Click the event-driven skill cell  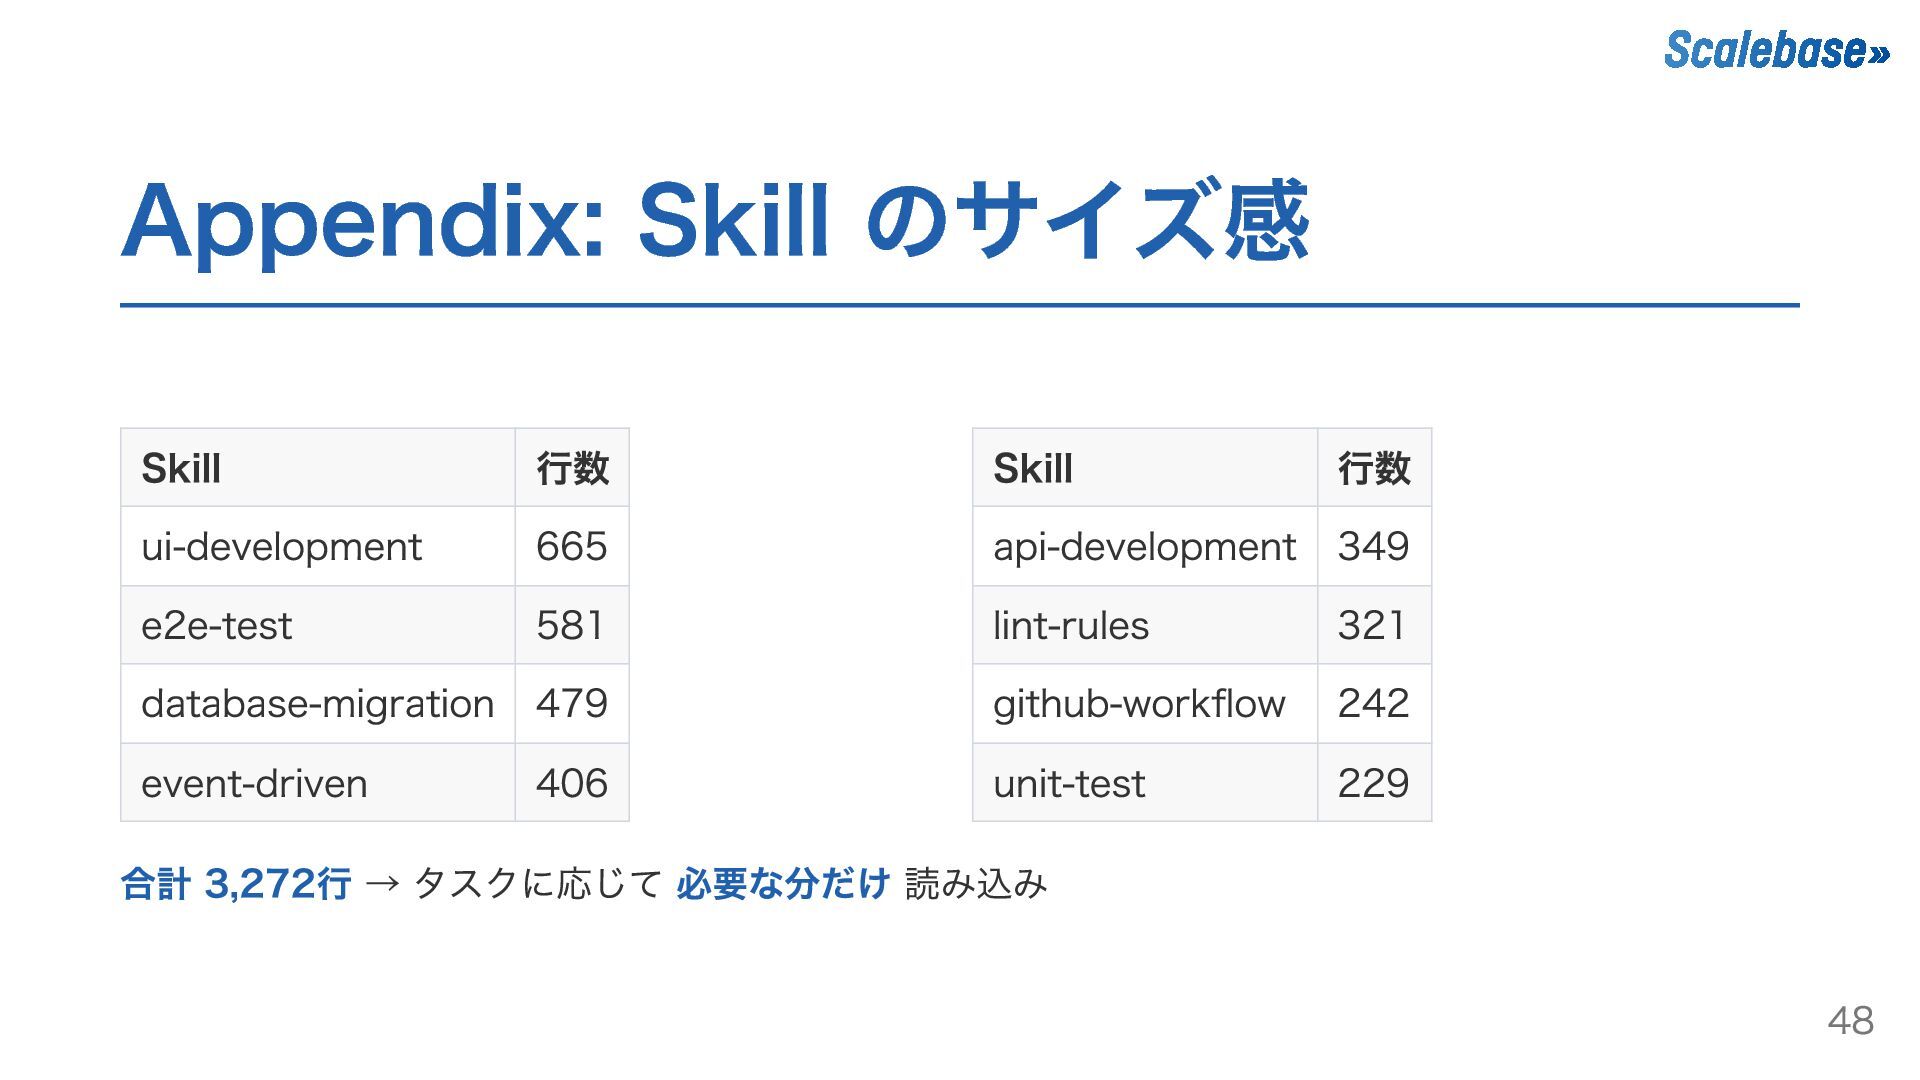[254, 783]
